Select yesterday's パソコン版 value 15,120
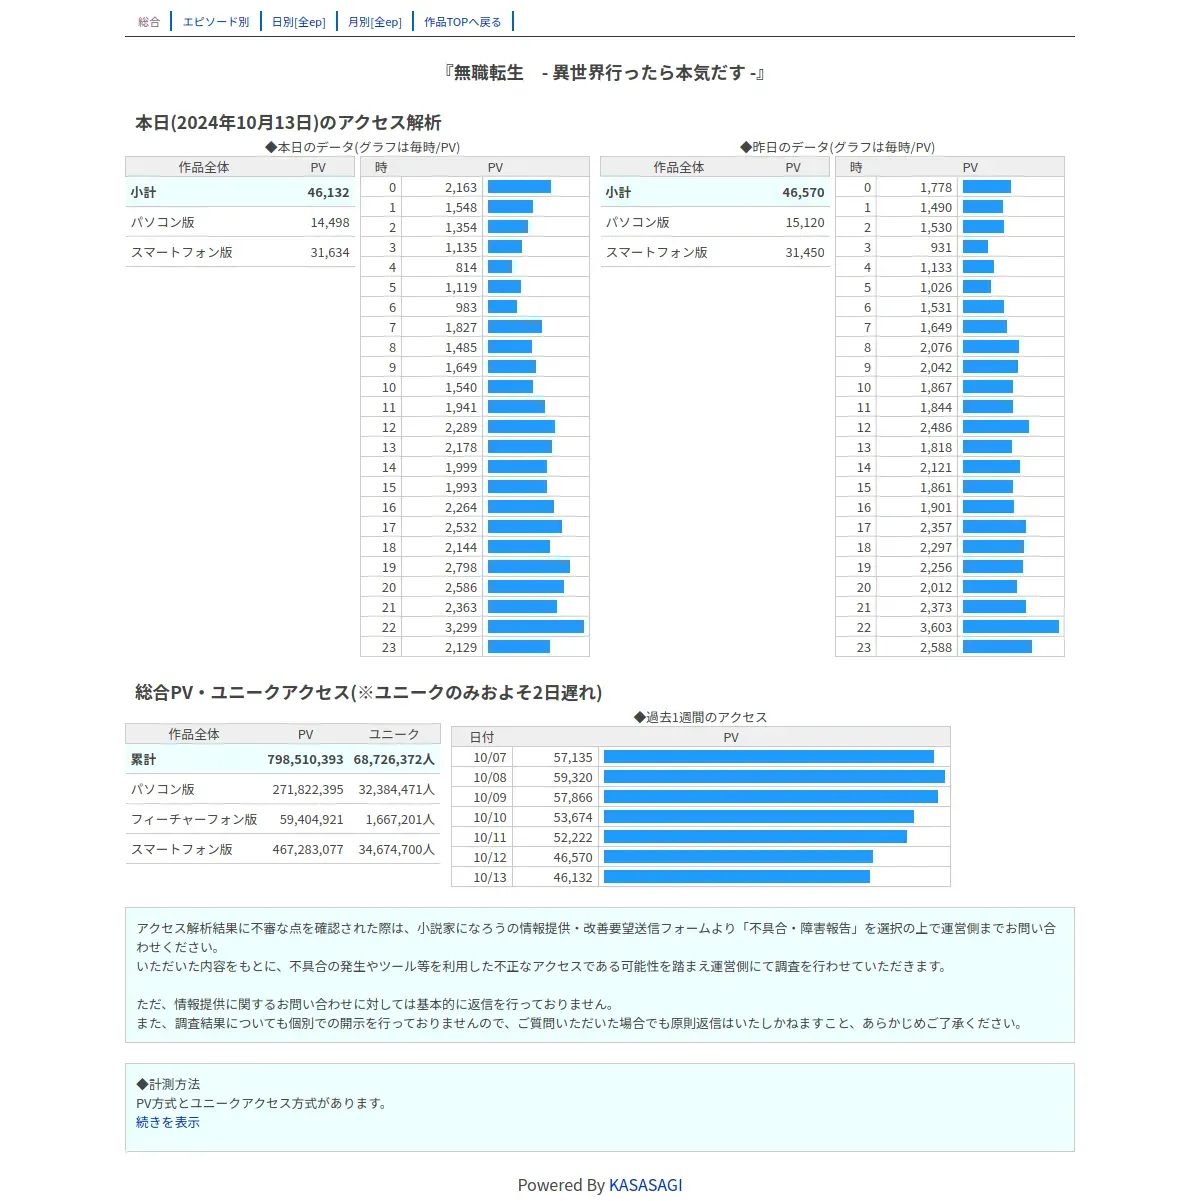The image size is (1200, 1201). tap(805, 223)
